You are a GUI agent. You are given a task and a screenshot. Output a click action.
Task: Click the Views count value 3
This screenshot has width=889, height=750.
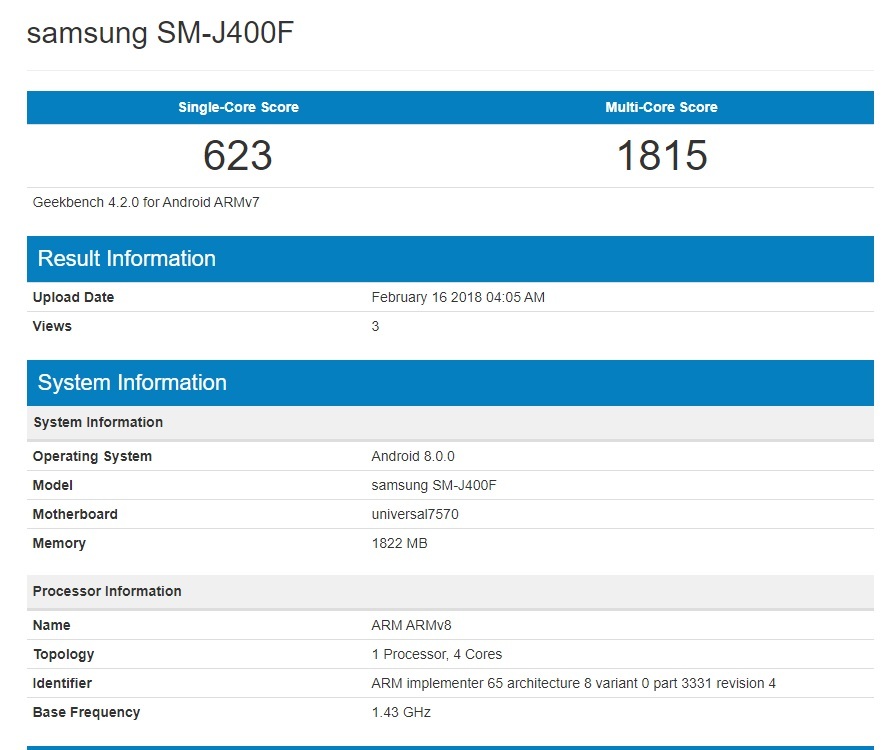click(x=375, y=326)
